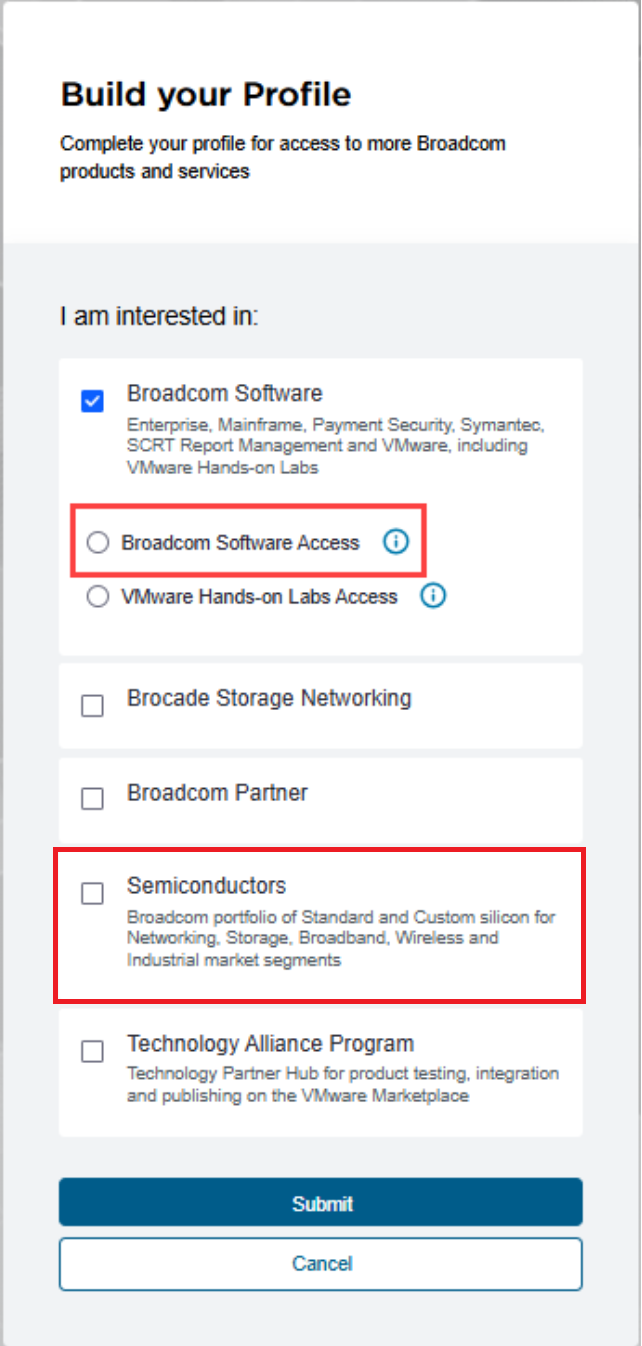Click the Cancel button
The width and height of the screenshot is (642, 1346).
[x=321, y=1264]
